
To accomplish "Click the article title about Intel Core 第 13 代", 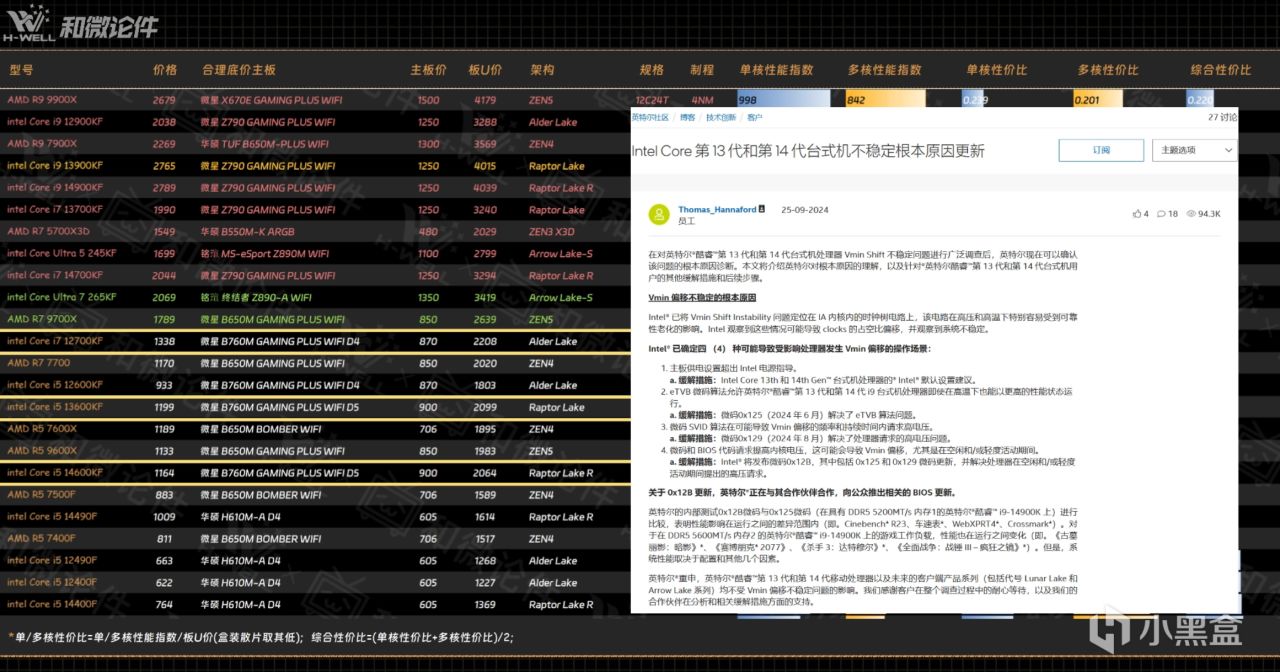I will [x=808, y=151].
